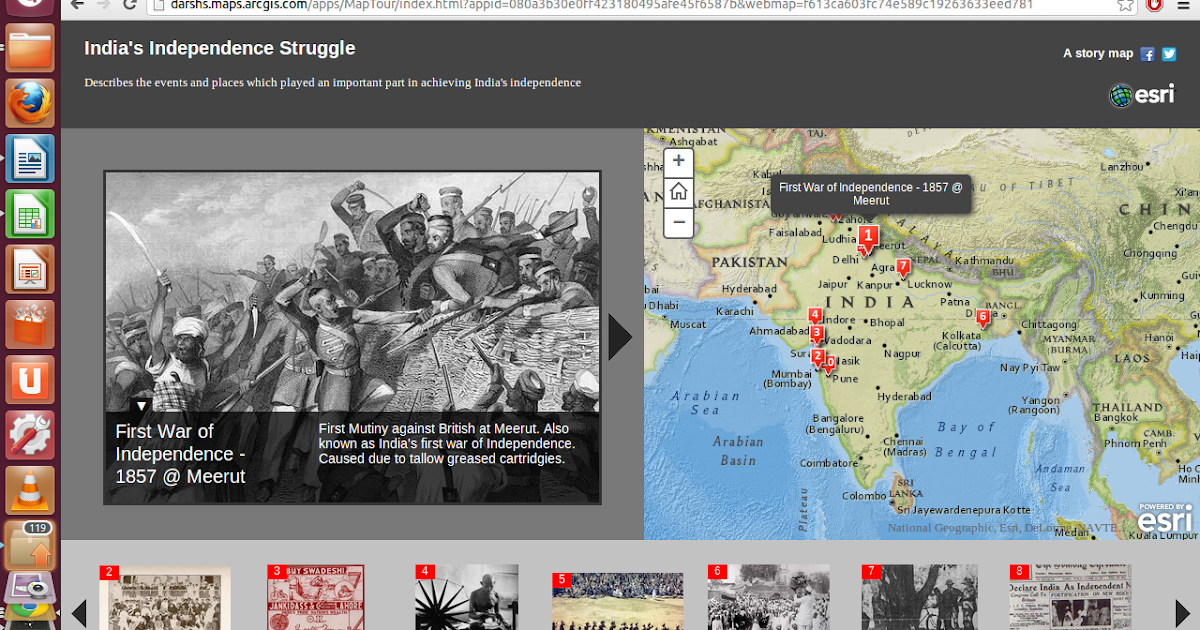1200x630 pixels.
Task: Open the red browser extension icon
Action: (1153, 5)
